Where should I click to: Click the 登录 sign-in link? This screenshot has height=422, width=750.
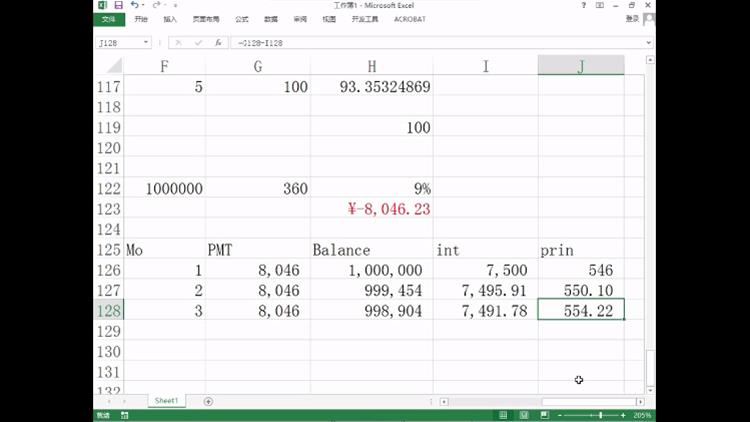point(632,19)
